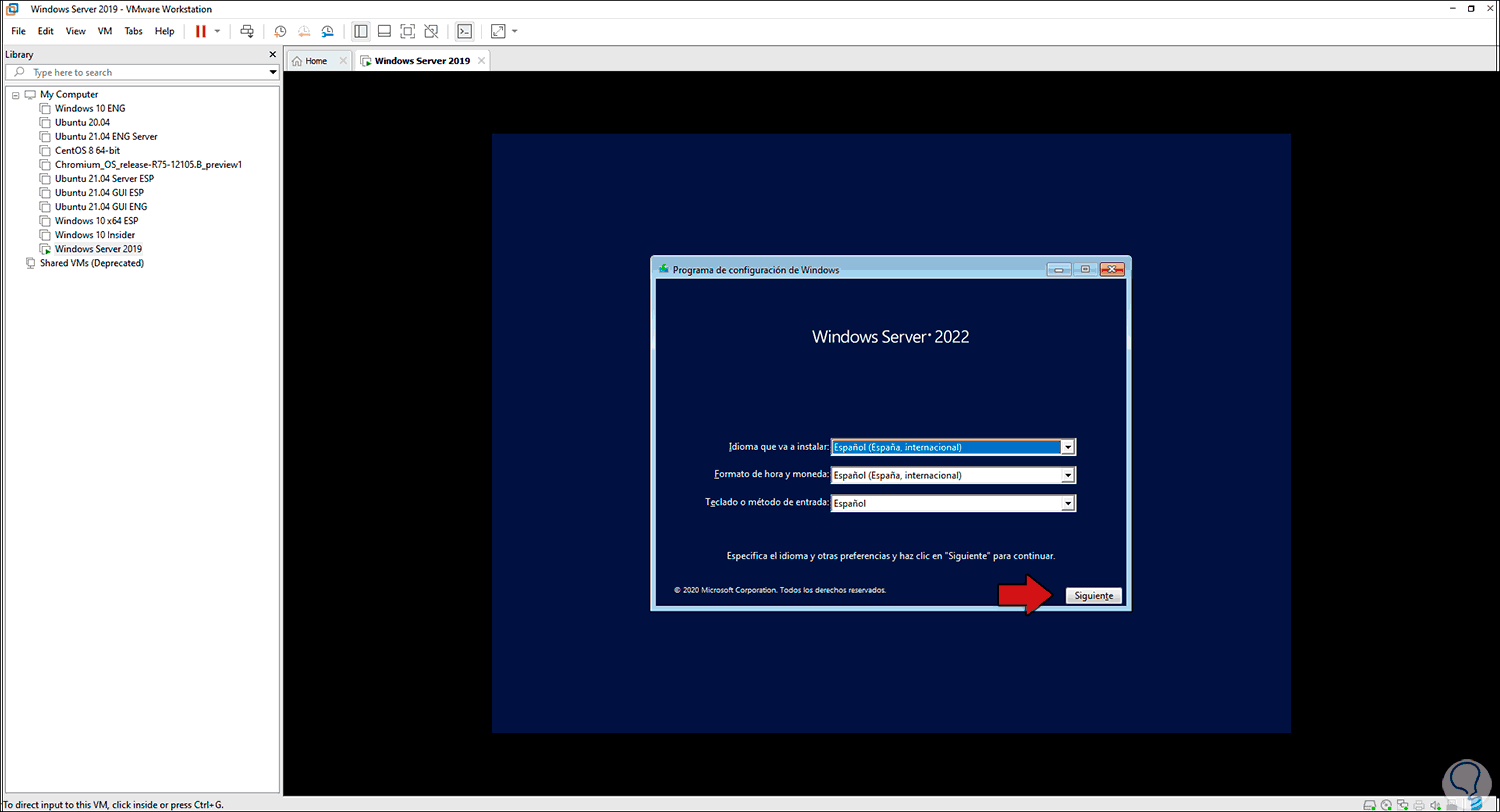1500x812 pixels.
Task: Open the Edit menu
Action: (x=46, y=31)
